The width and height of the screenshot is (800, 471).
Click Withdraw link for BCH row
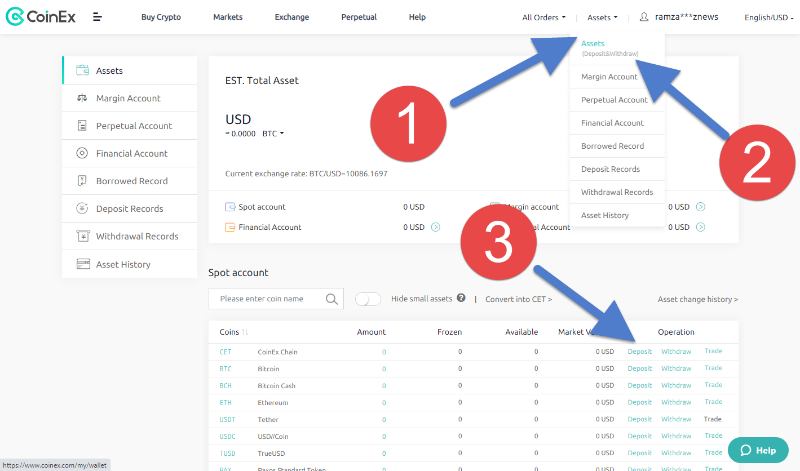click(676, 385)
